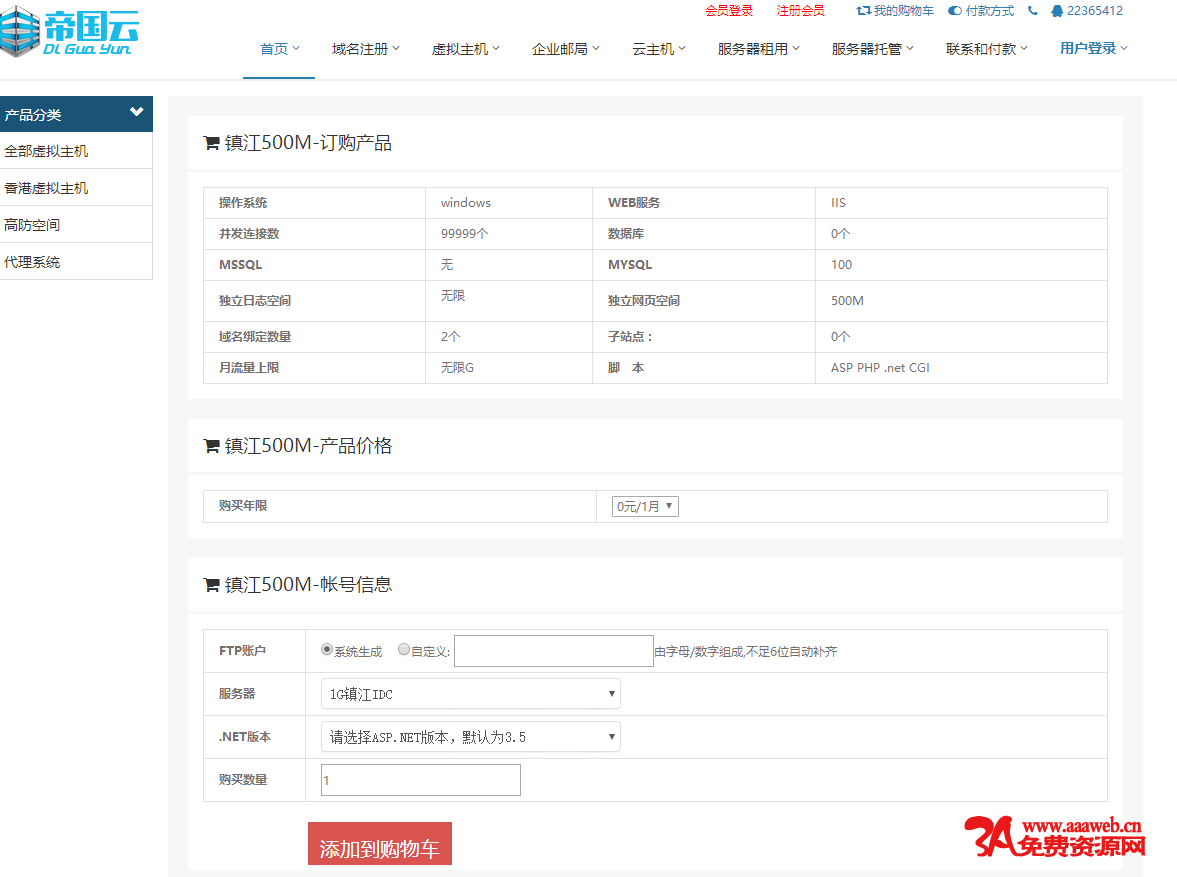
Task: Open the 服务器 1G镇江IDC dropdown
Action: [x=470, y=694]
